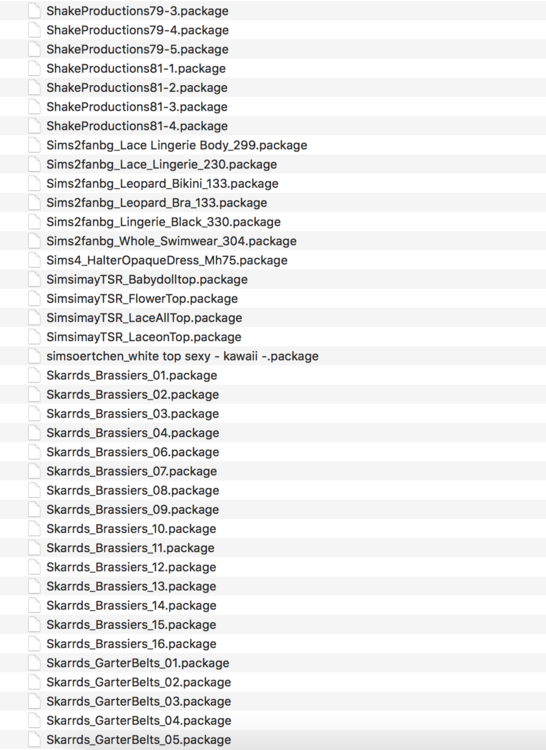Select ShakeProductions81-2.package in list
Viewport: 546px width, 750px height.
tap(273, 88)
